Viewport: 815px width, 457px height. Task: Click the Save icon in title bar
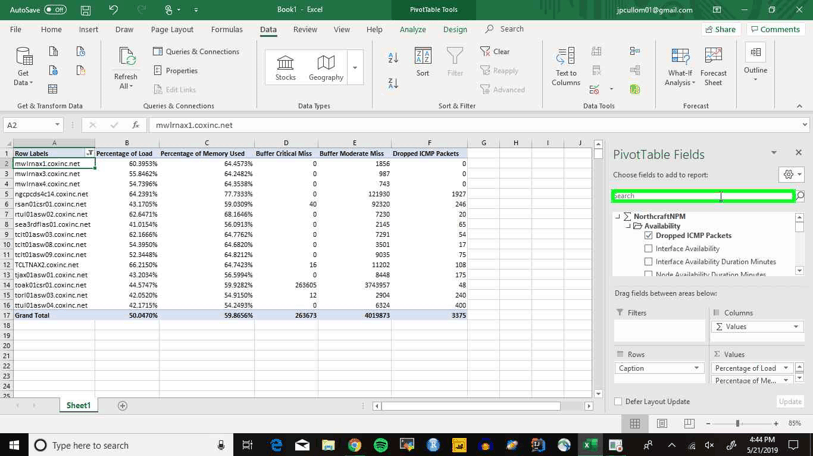pos(86,10)
